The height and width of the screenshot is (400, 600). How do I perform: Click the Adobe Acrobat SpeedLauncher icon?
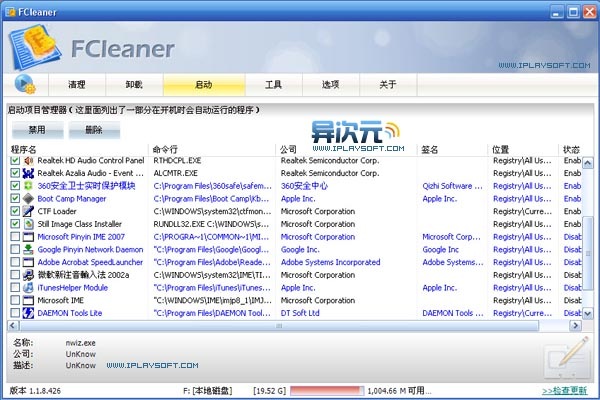(x=29, y=262)
